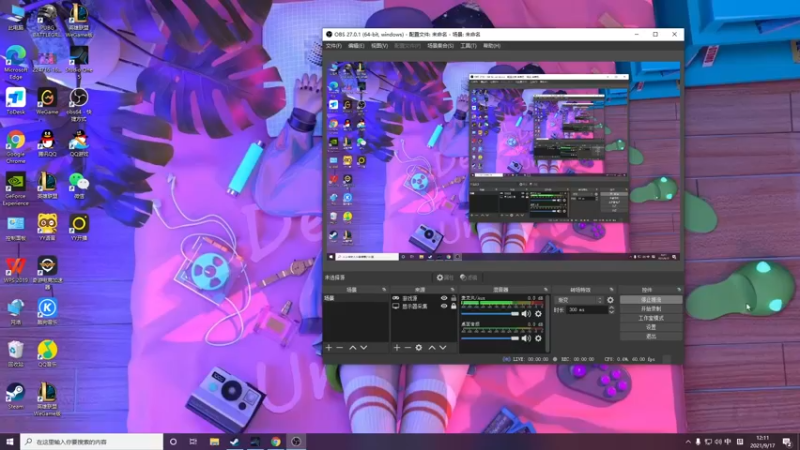This screenshot has width=800, height=450.
Task: Move the source down with the sources panel arrow
Action: (443, 347)
